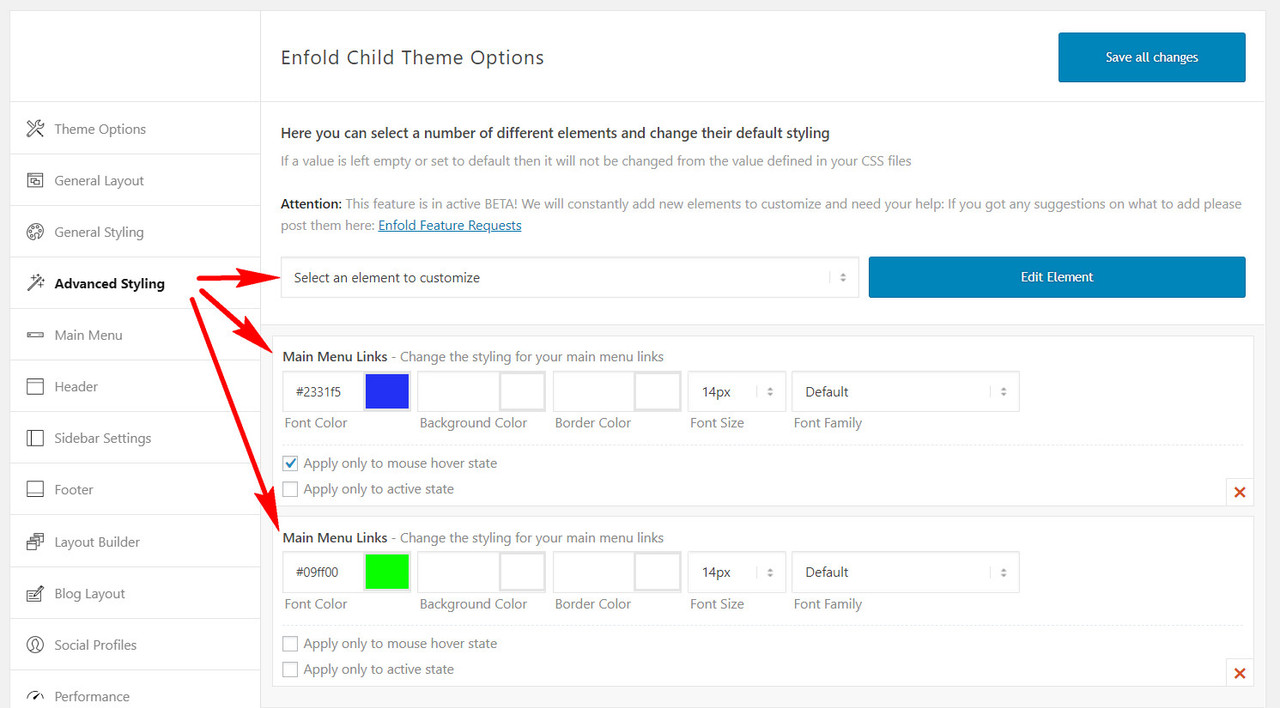Open the Theme Options tab

(135, 128)
